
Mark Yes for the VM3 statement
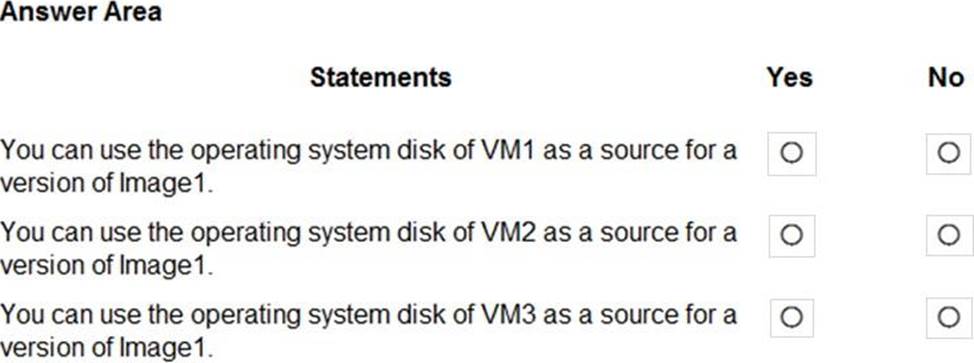coord(791,317)
